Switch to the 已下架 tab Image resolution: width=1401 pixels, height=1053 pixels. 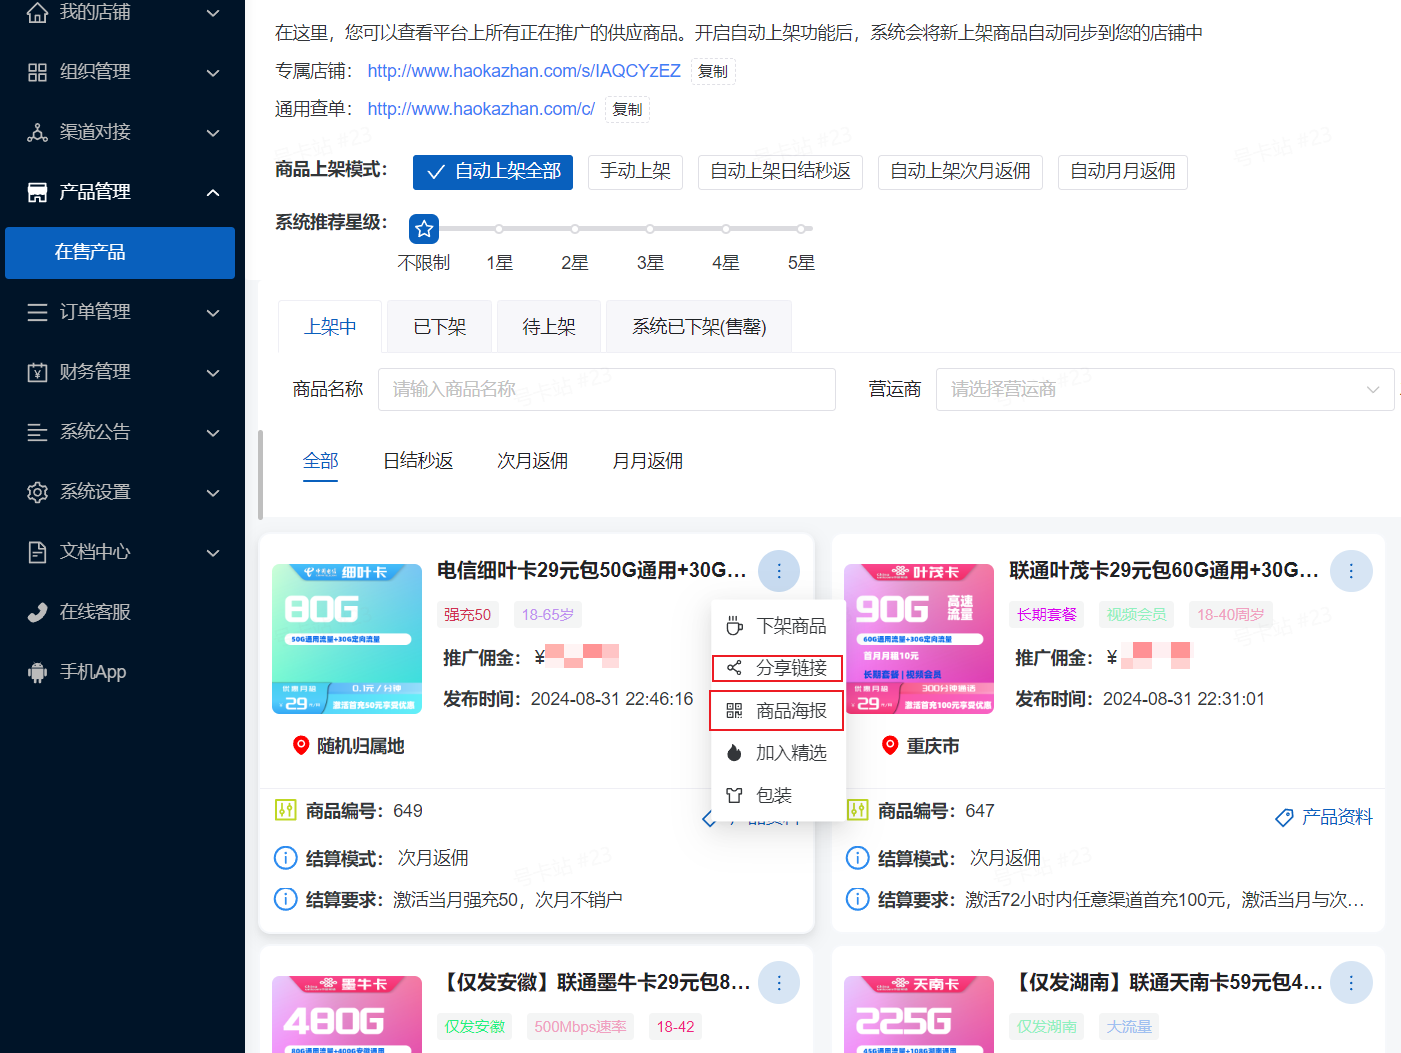[439, 327]
